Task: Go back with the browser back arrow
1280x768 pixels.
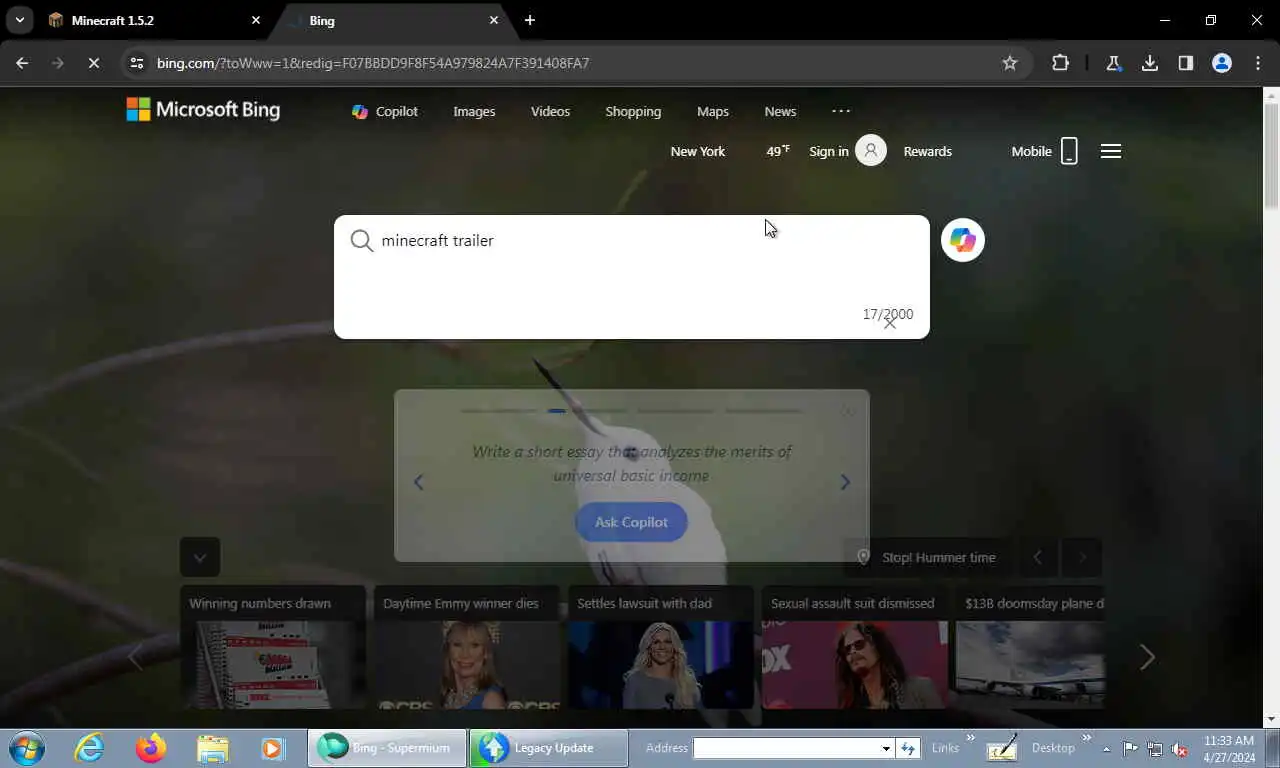Action: pos(22,63)
